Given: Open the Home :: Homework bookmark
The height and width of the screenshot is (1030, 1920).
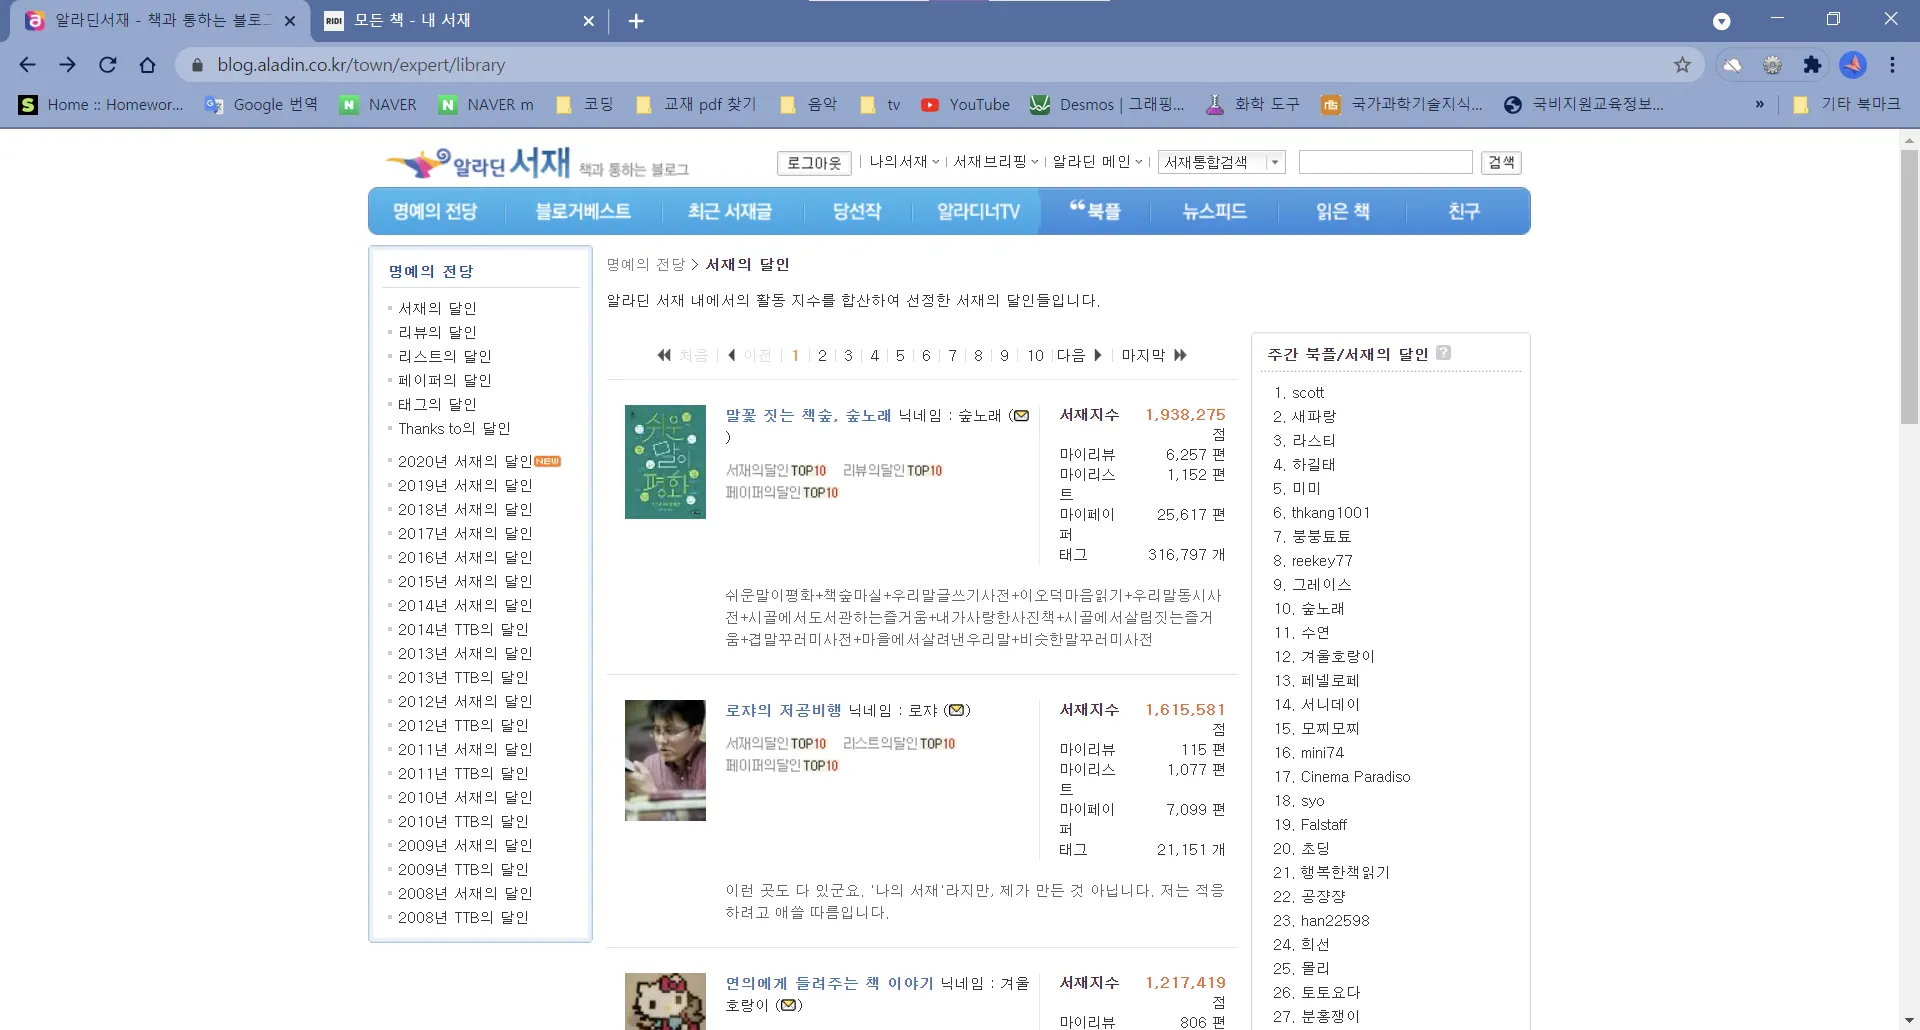Looking at the screenshot, I should 101,104.
